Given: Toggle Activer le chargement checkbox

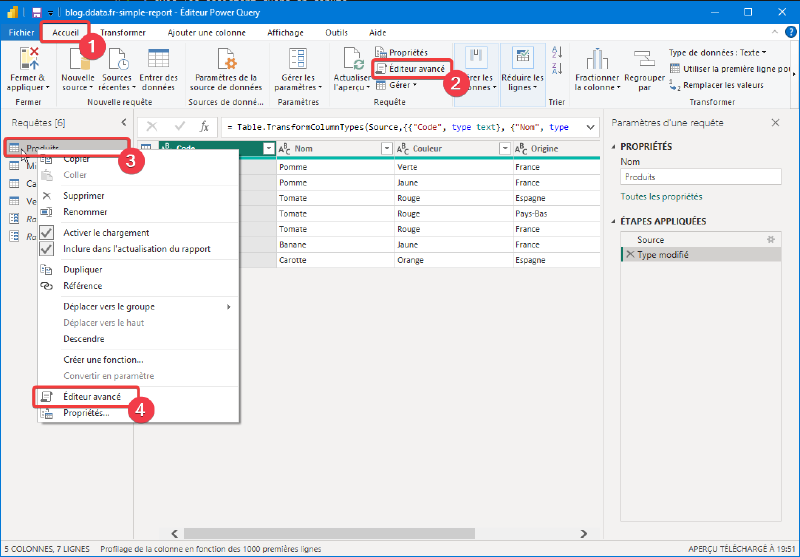Looking at the screenshot, I should pyautogui.click(x=46, y=233).
